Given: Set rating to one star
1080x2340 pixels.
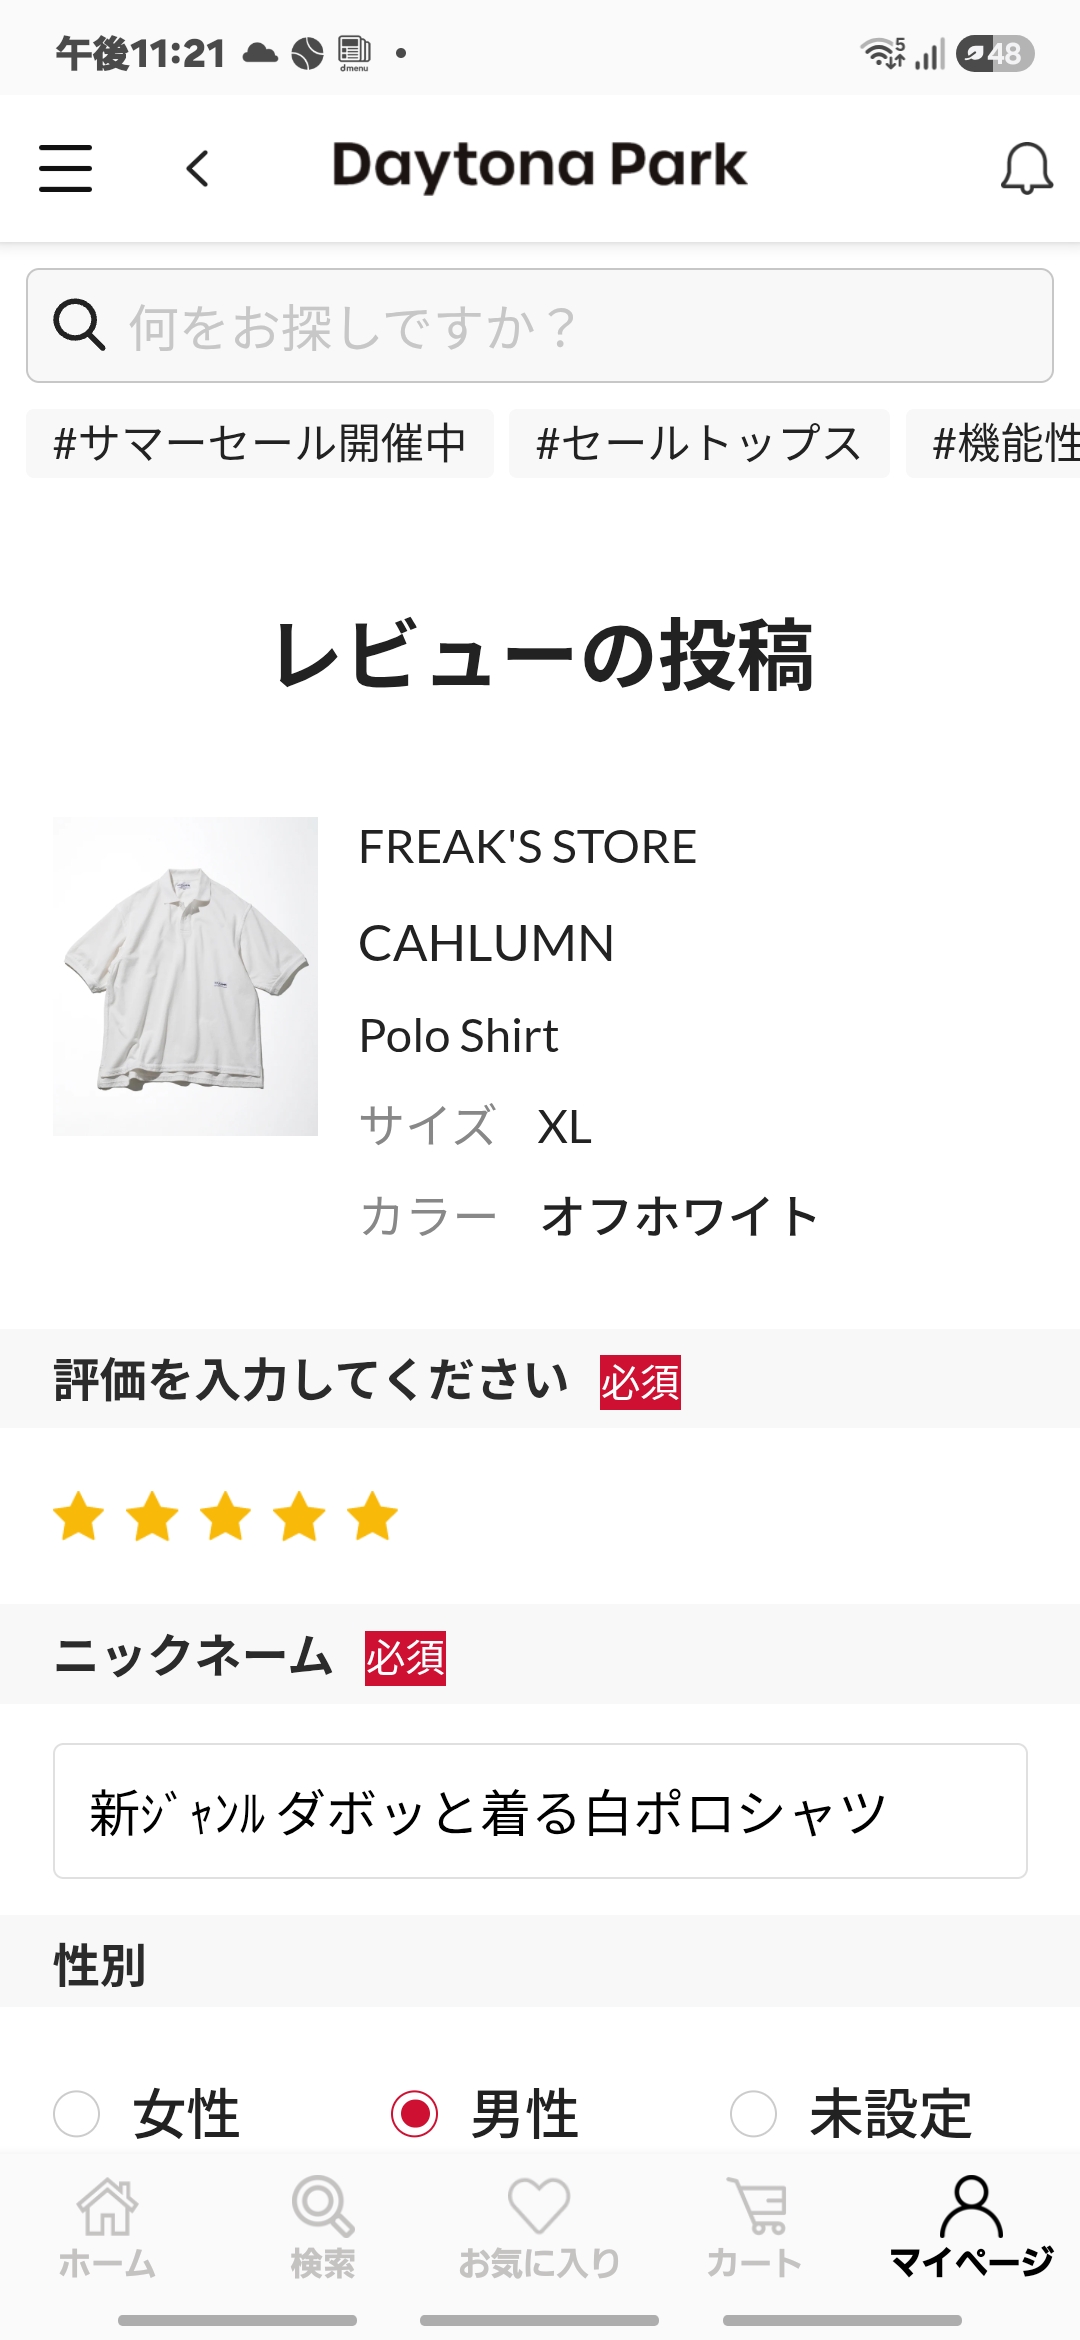Looking at the screenshot, I should (79, 1515).
